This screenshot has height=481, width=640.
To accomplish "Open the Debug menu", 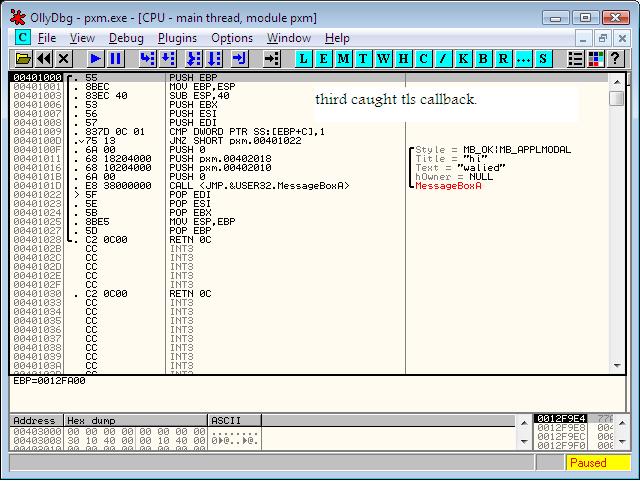I will [126, 38].
